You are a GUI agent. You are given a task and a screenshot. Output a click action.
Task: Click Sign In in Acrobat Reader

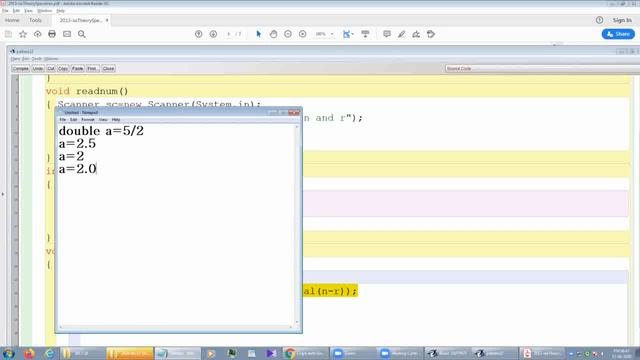pyautogui.click(x=622, y=20)
